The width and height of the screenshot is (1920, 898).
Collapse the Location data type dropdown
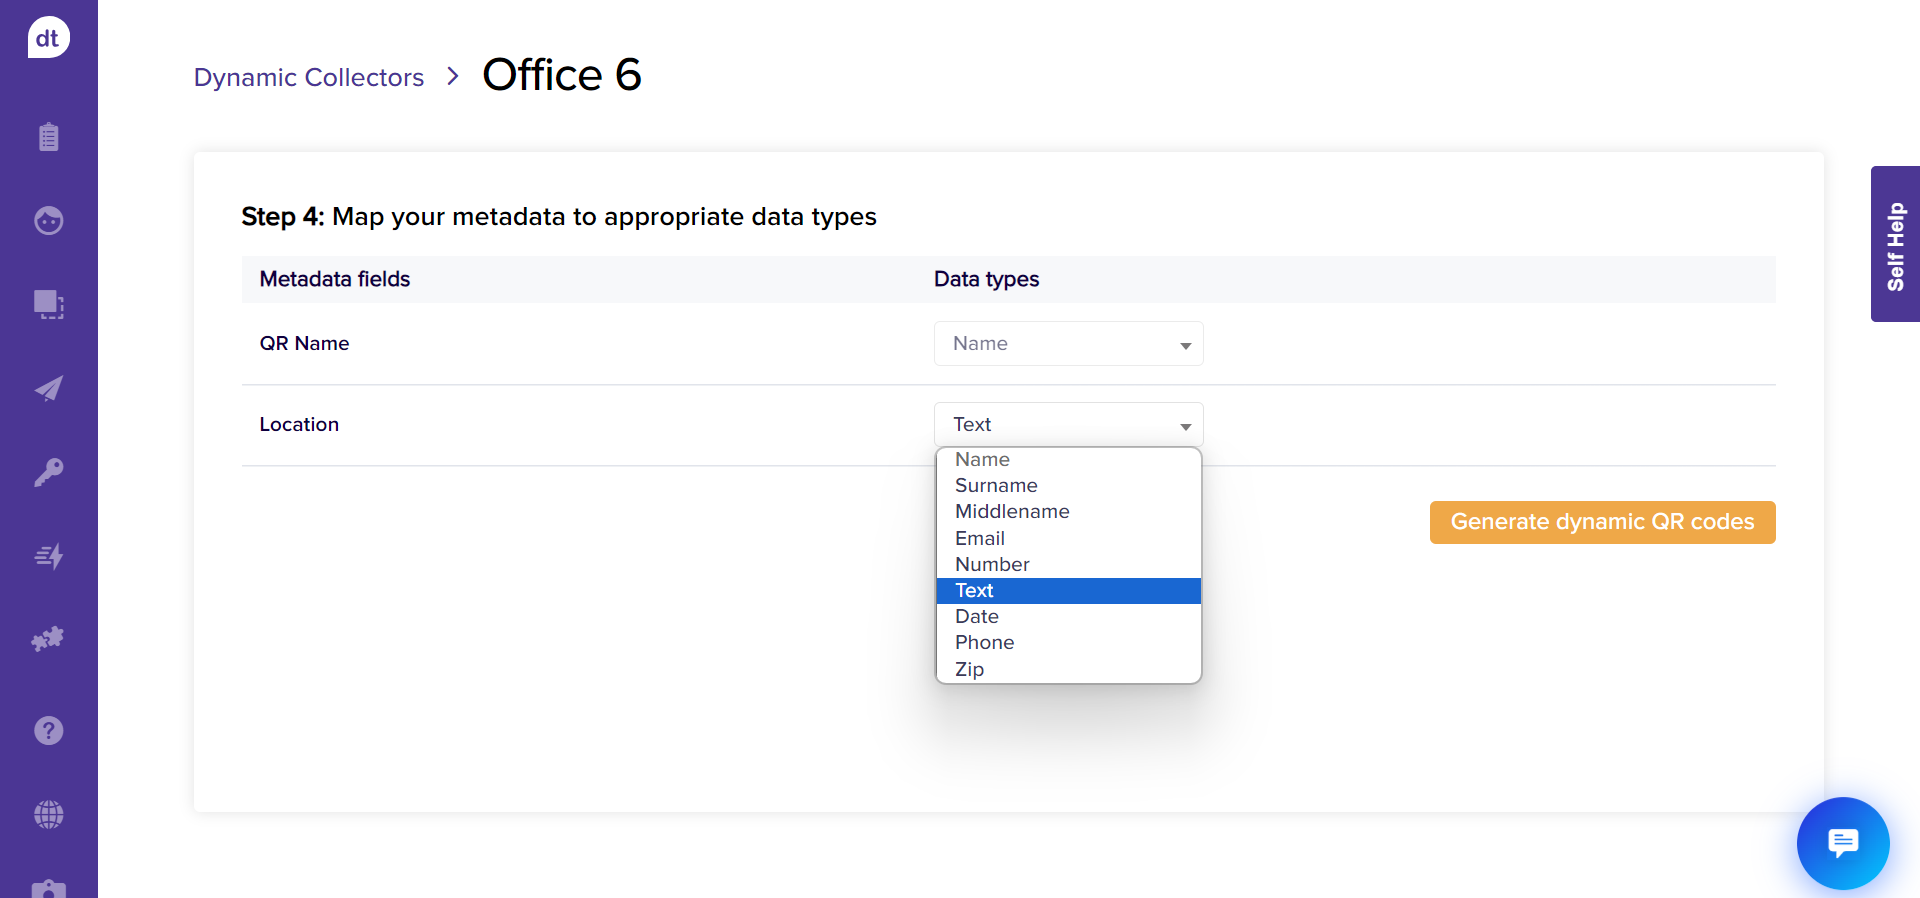pyautogui.click(x=1068, y=425)
